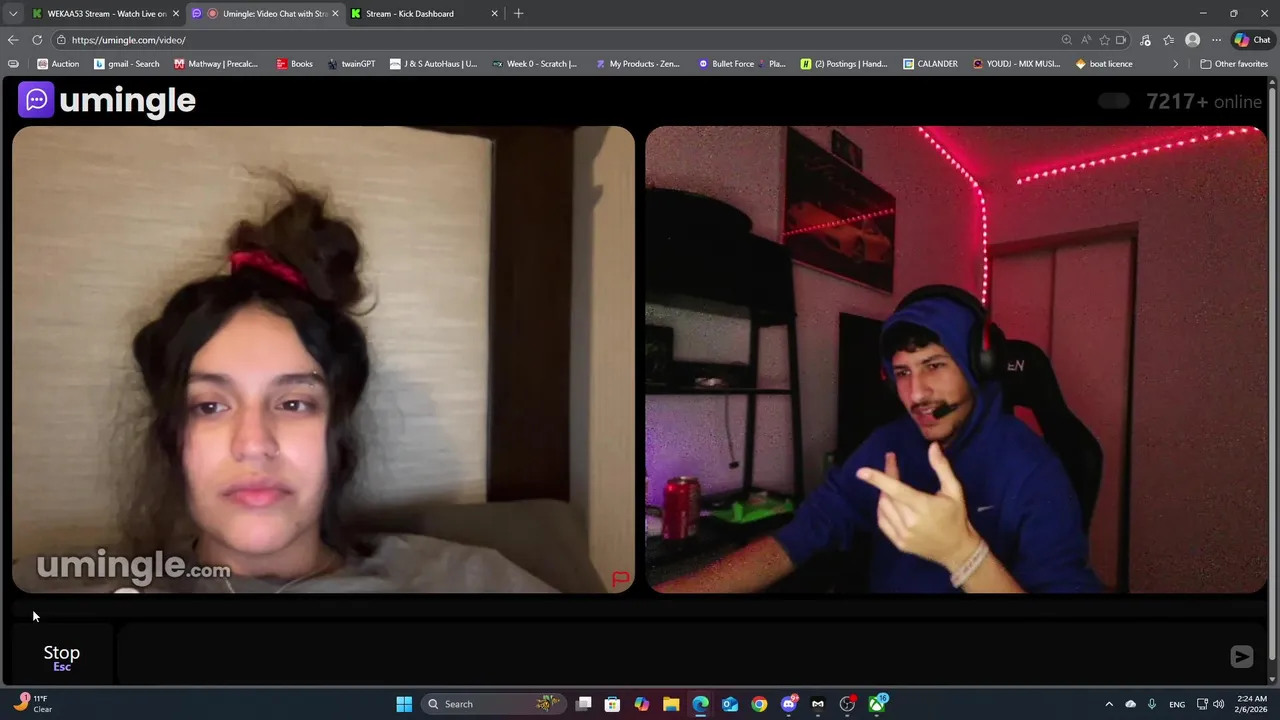Open Xbox app from taskbar

(x=877, y=704)
